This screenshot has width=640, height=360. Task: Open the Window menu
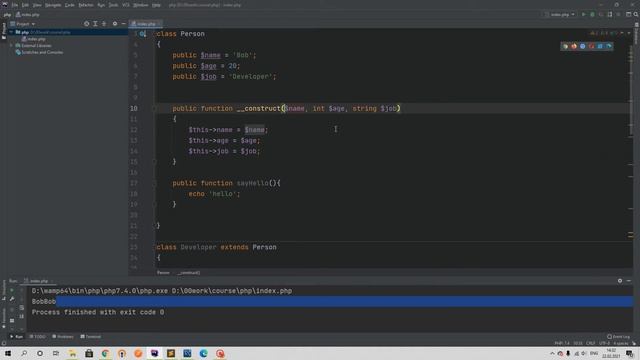tap(141, 5)
